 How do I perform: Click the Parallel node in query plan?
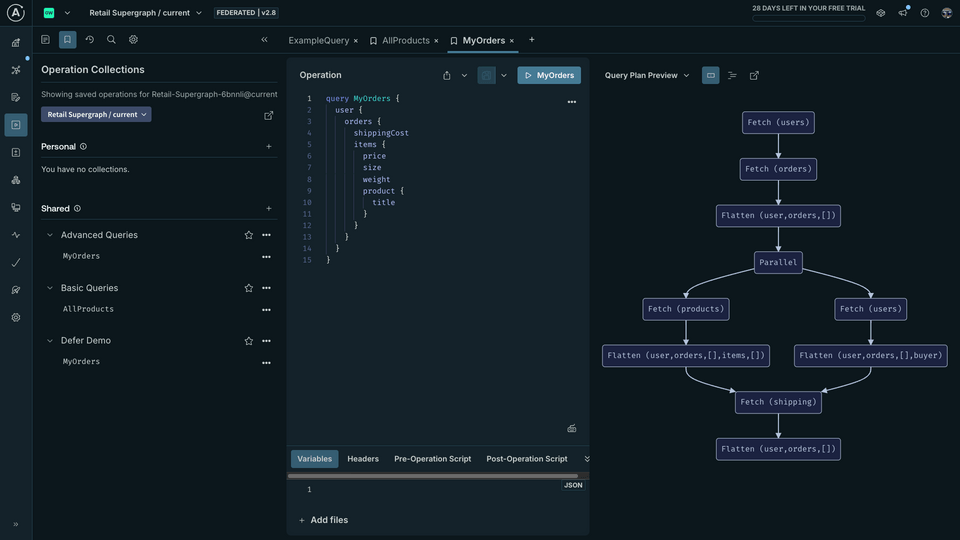pyautogui.click(x=778, y=262)
